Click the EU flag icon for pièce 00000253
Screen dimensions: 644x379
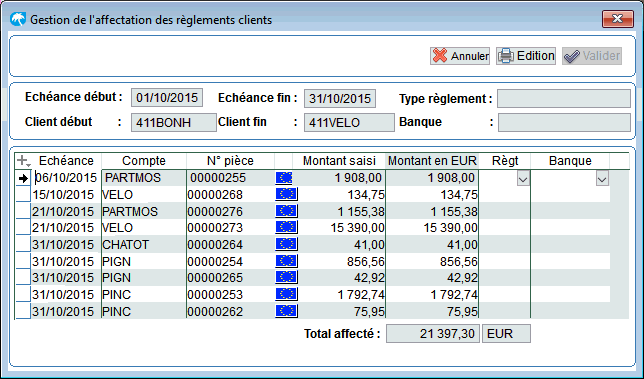pyautogui.click(x=286, y=294)
